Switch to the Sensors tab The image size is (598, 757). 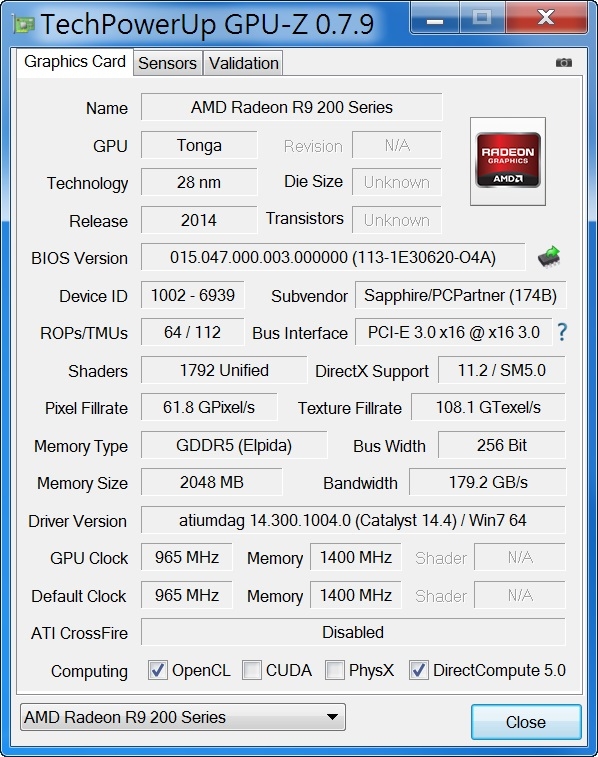pos(167,63)
